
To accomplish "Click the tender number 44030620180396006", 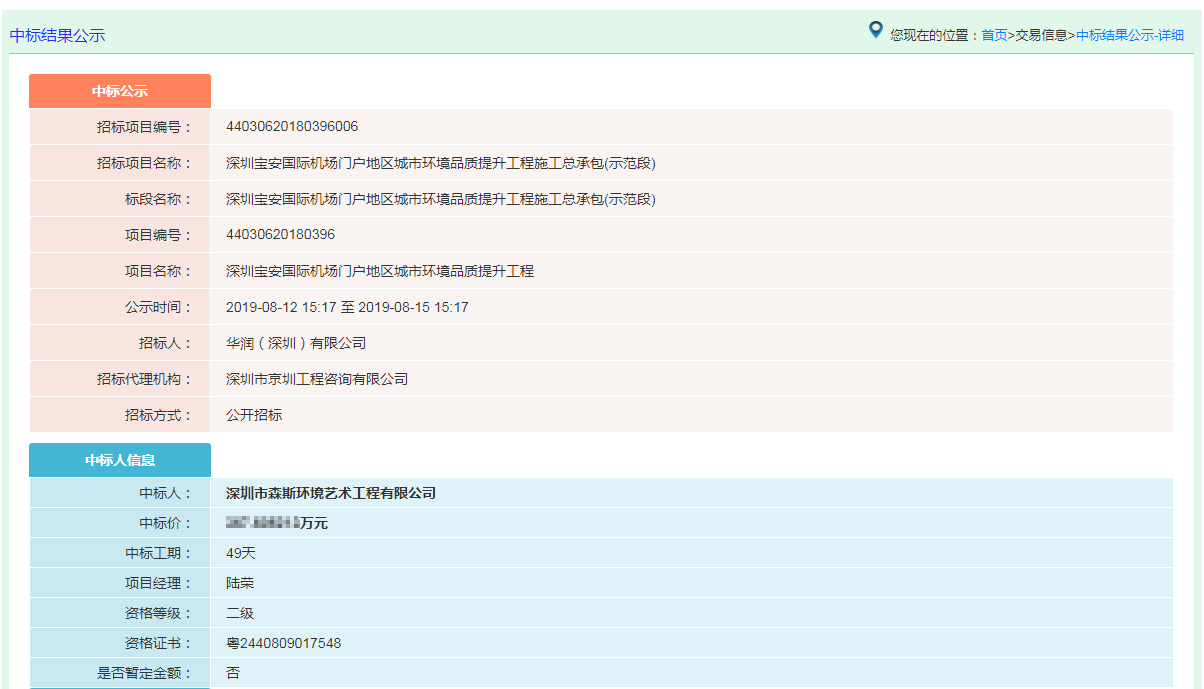I will (x=292, y=127).
